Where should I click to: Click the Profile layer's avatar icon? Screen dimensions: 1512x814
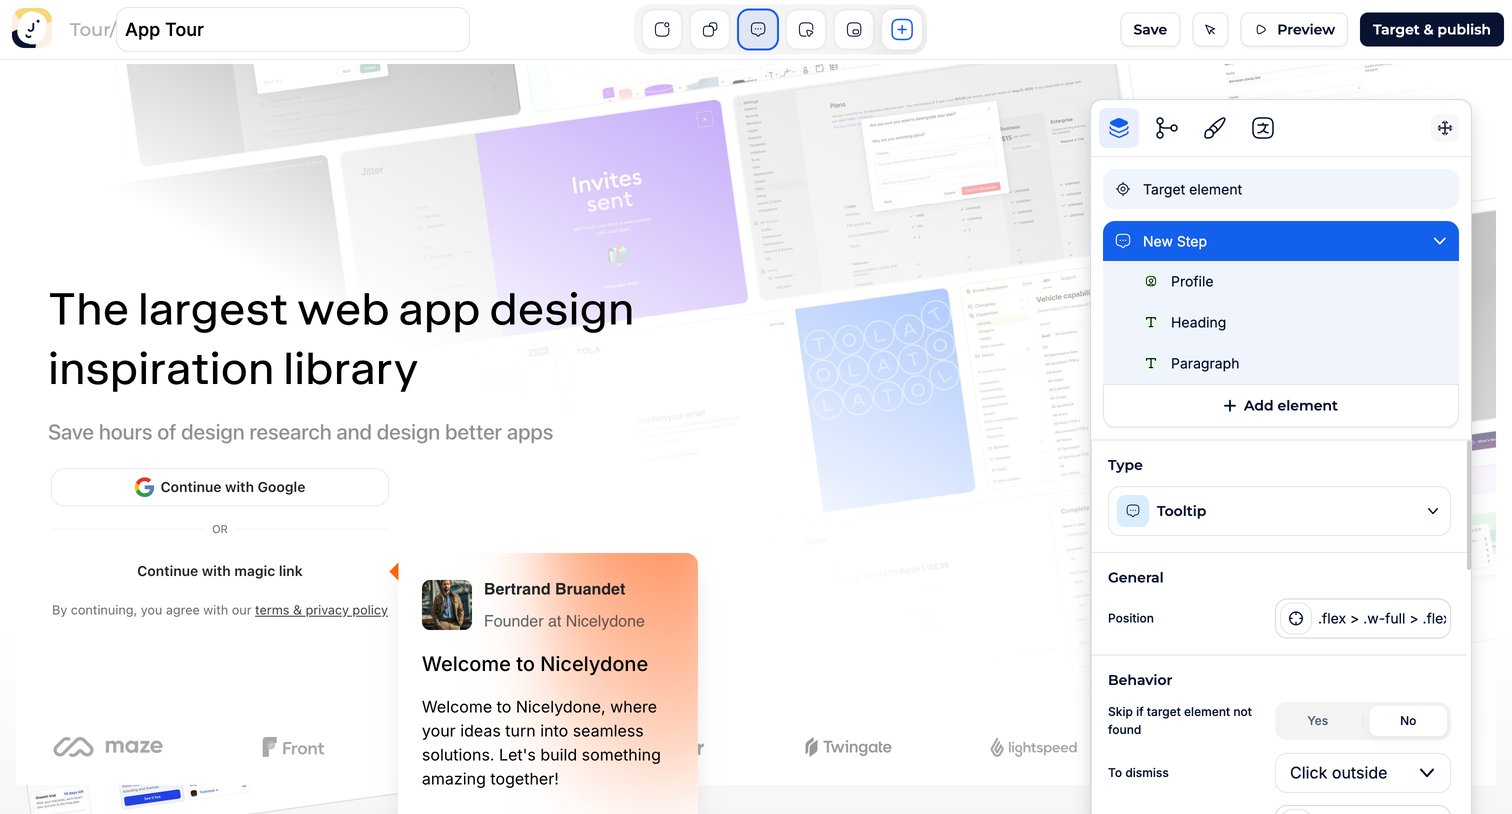coord(1151,282)
